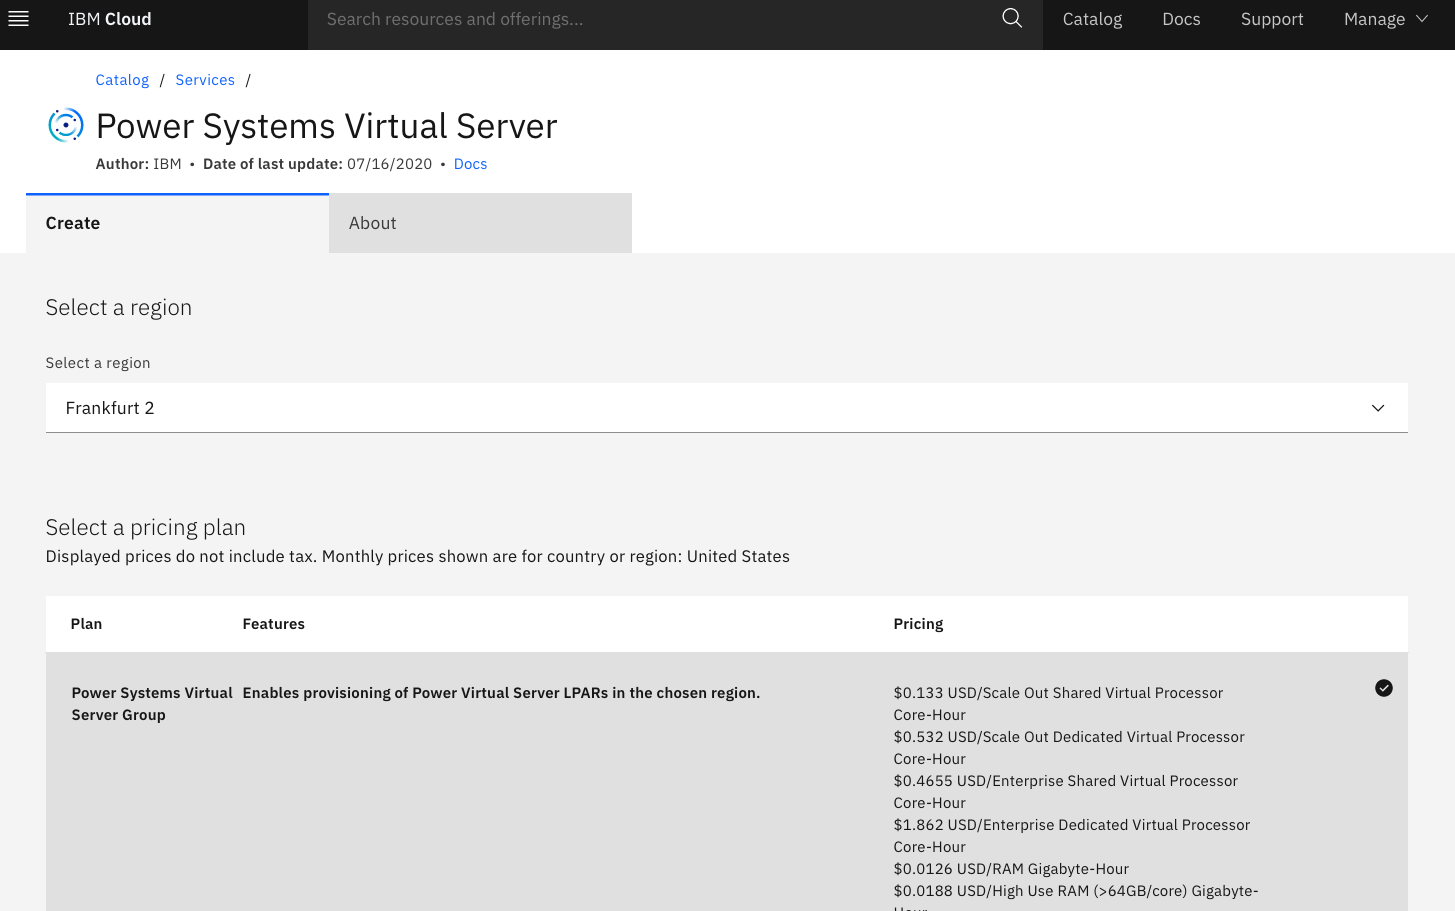The width and height of the screenshot is (1455, 911).
Task: Click the Power Systems Virtual Server page title
Action: click(x=326, y=126)
